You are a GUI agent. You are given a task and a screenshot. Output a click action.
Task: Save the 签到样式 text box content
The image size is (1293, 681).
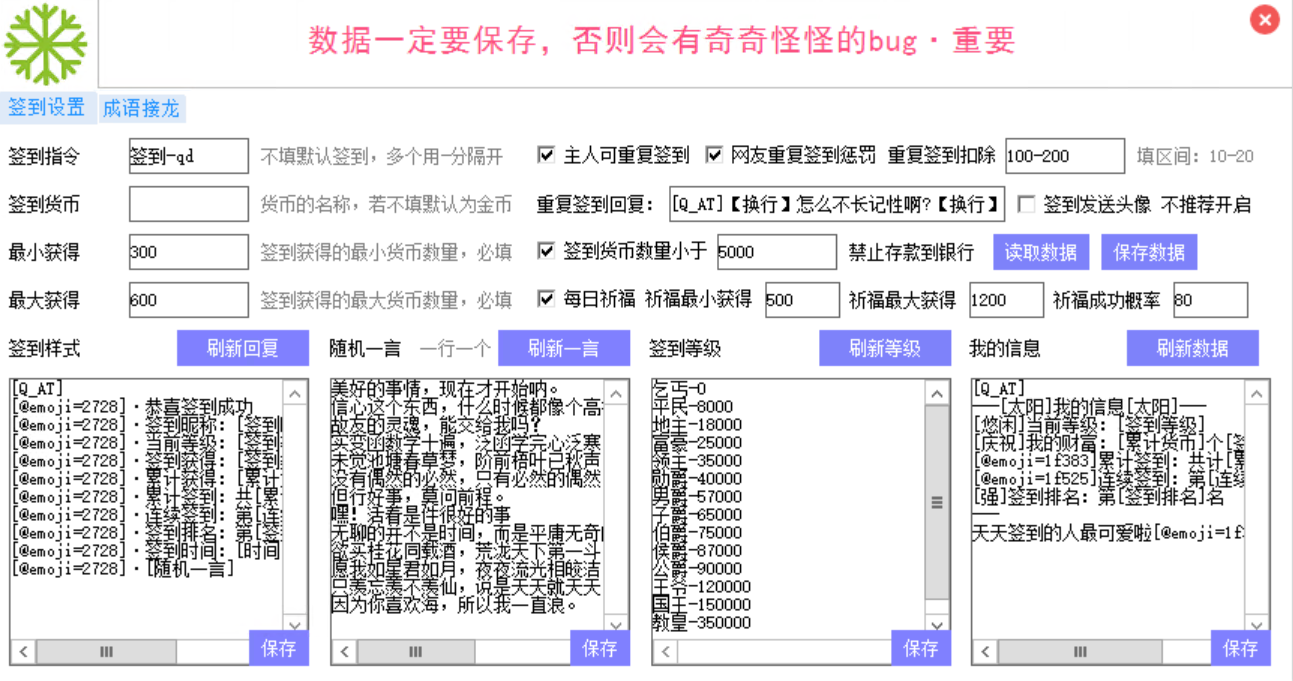click(279, 648)
